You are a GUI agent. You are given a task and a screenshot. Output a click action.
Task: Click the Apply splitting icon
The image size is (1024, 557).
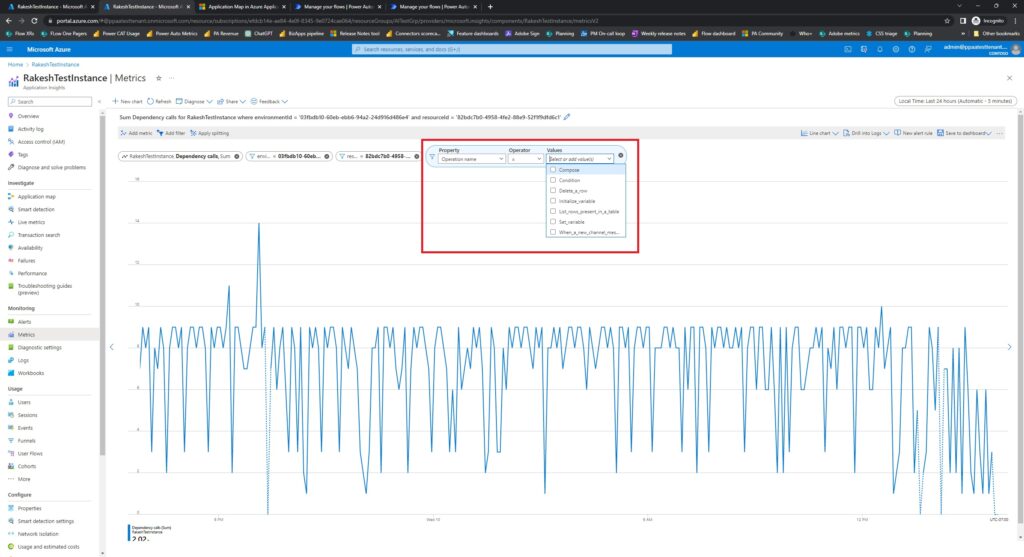[193, 133]
